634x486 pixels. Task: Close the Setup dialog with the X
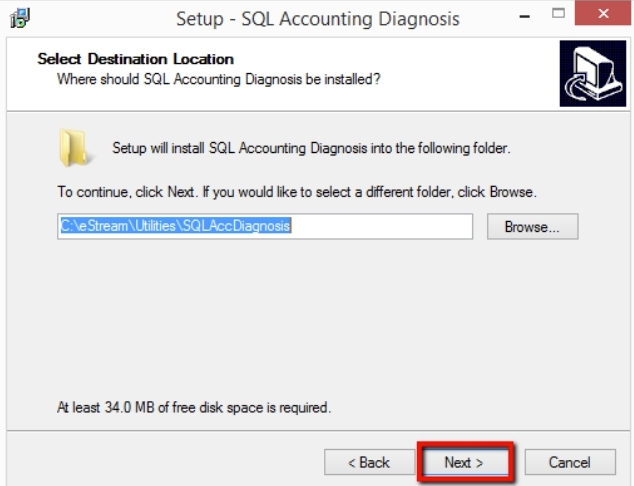coord(601,15)
